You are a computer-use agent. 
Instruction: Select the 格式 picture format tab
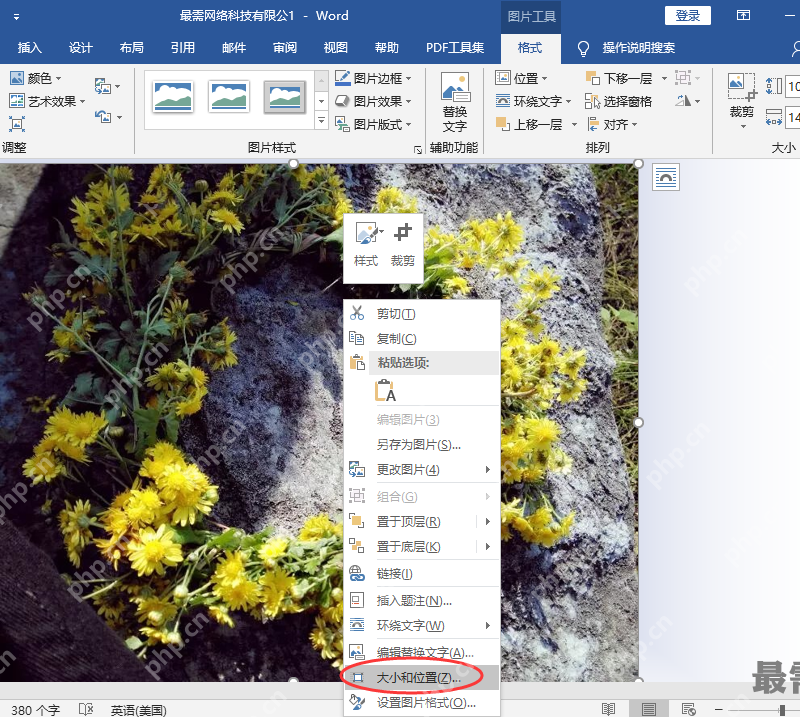pos(530,48)
